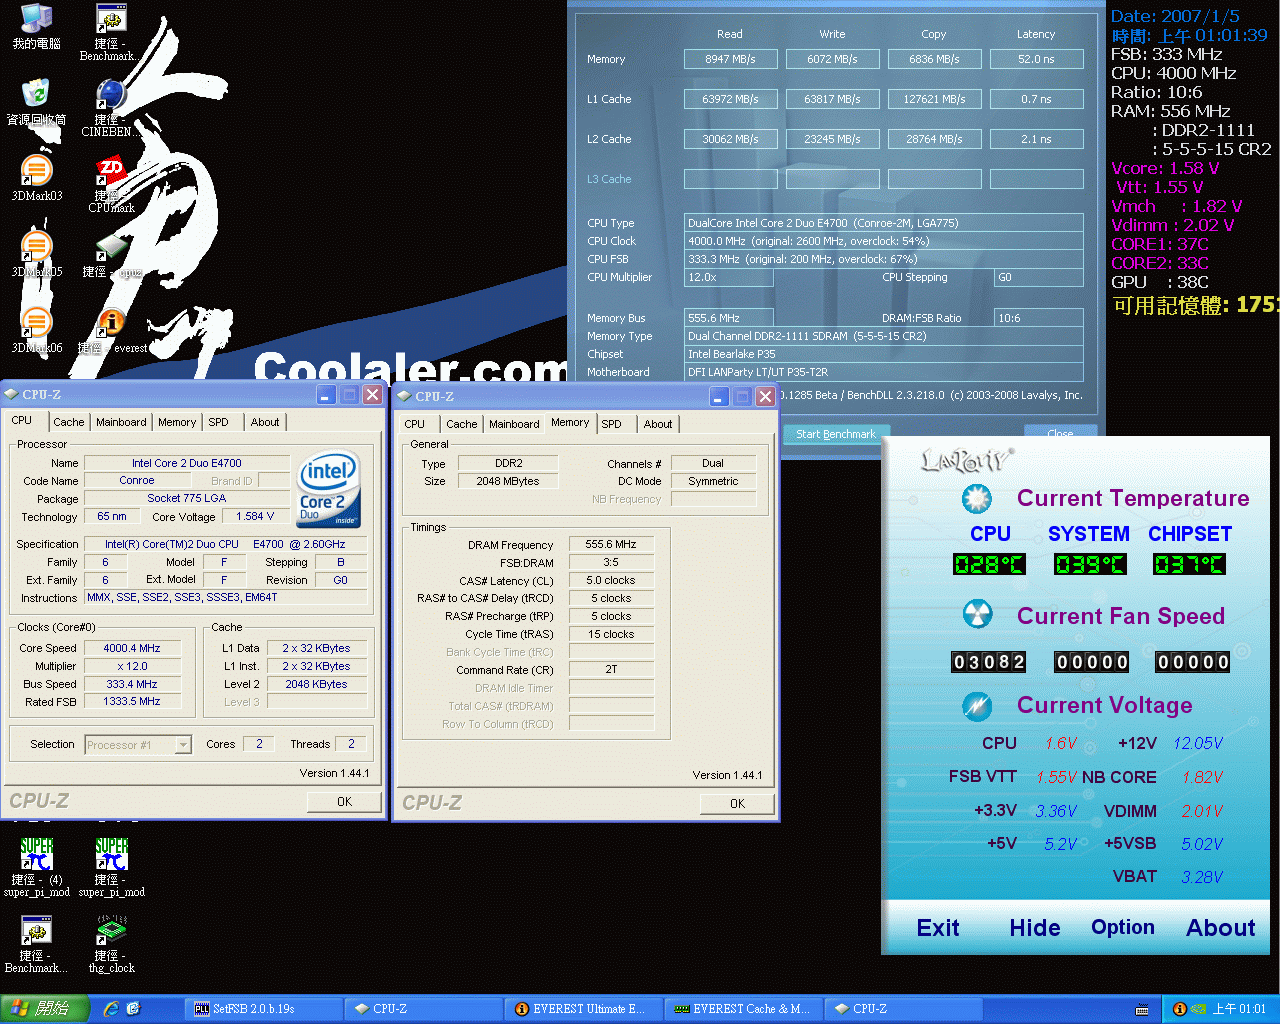Click the L2 Cache Copy 28764 MB/s box

(x=934, y=139)
